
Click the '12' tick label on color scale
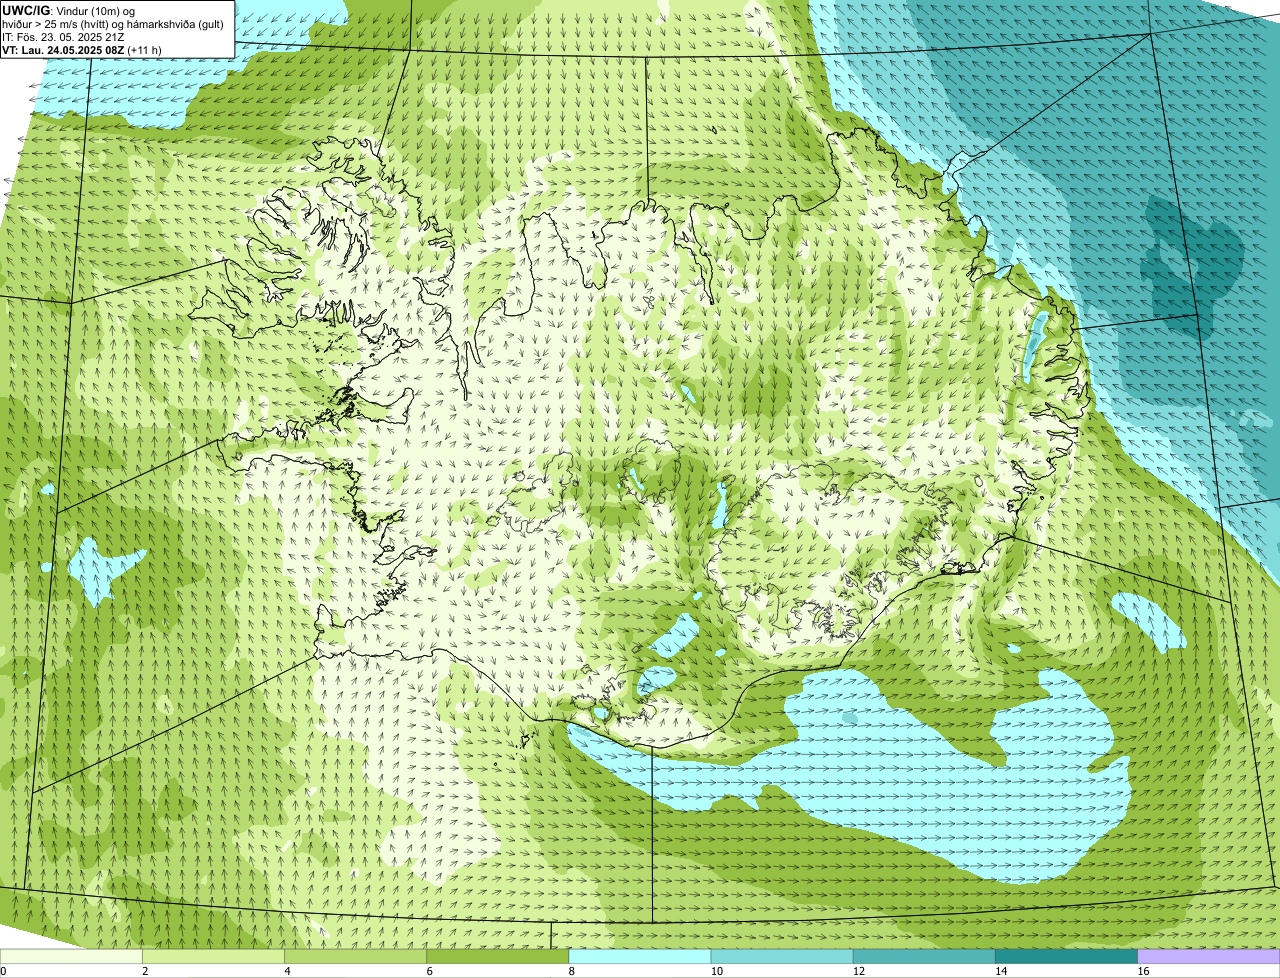coord(858,971)
